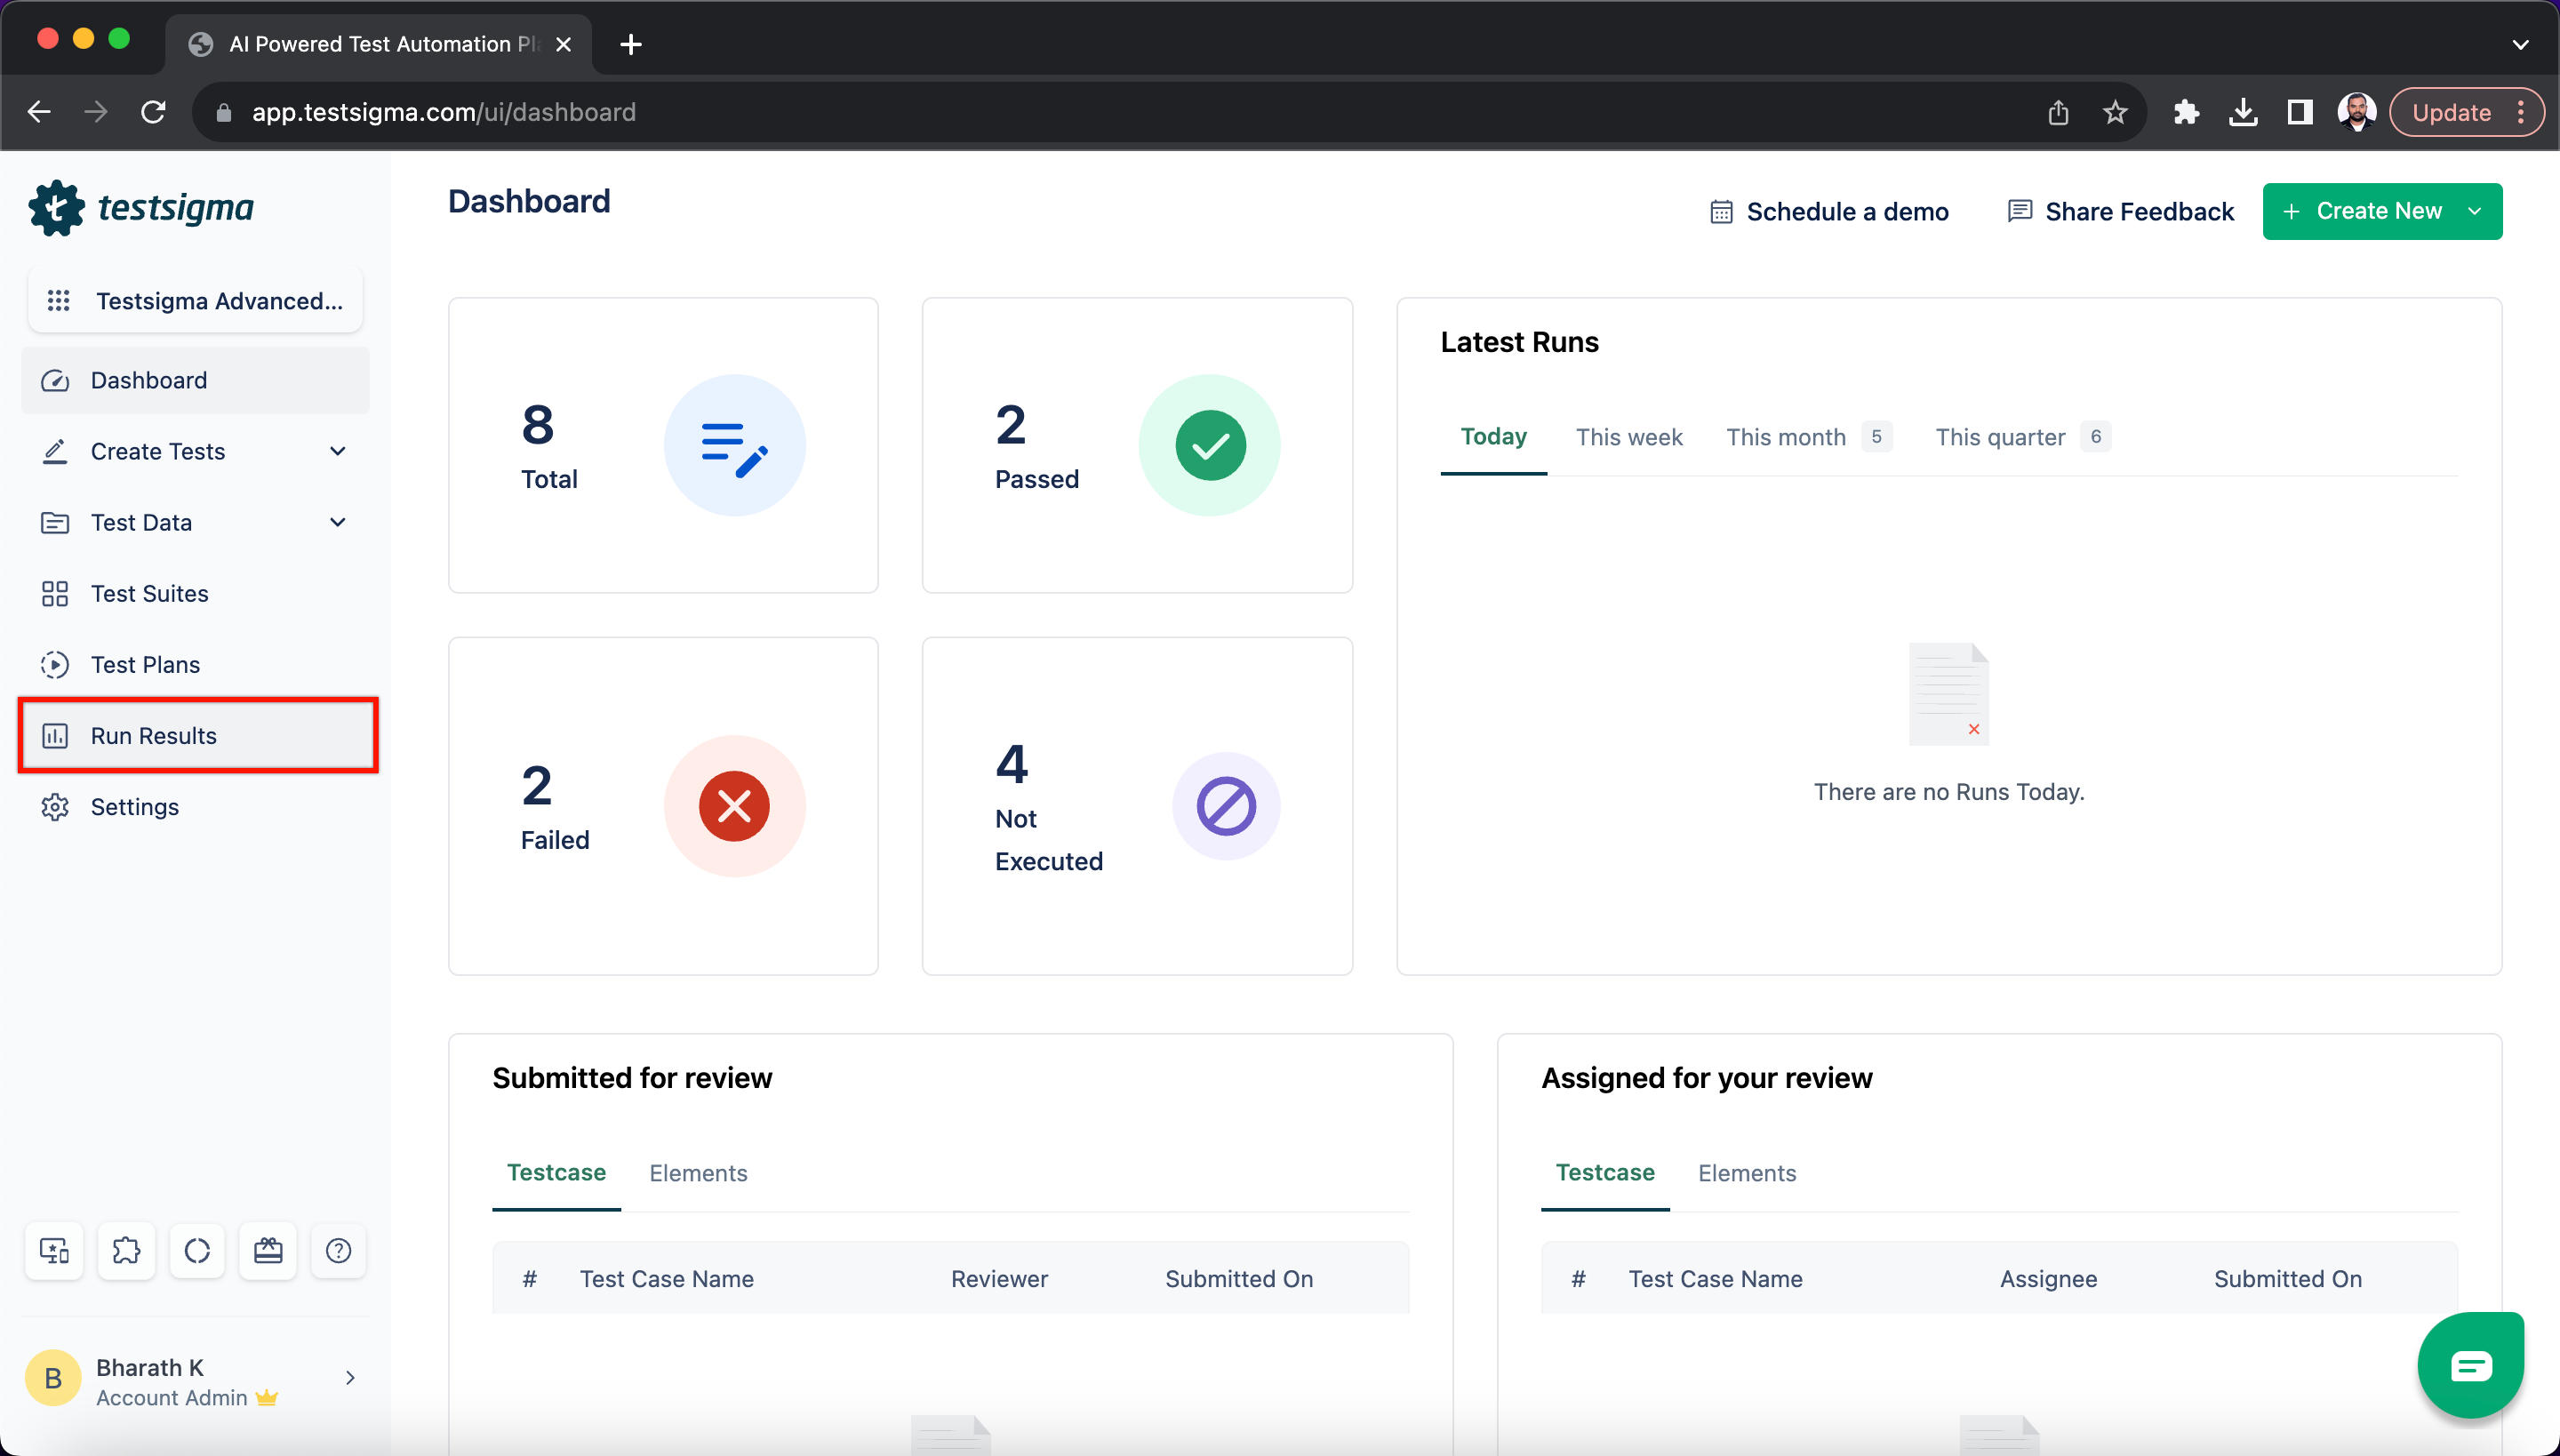
Task: Expand the Test Data submenu chevron
Action: pos(338,522)
